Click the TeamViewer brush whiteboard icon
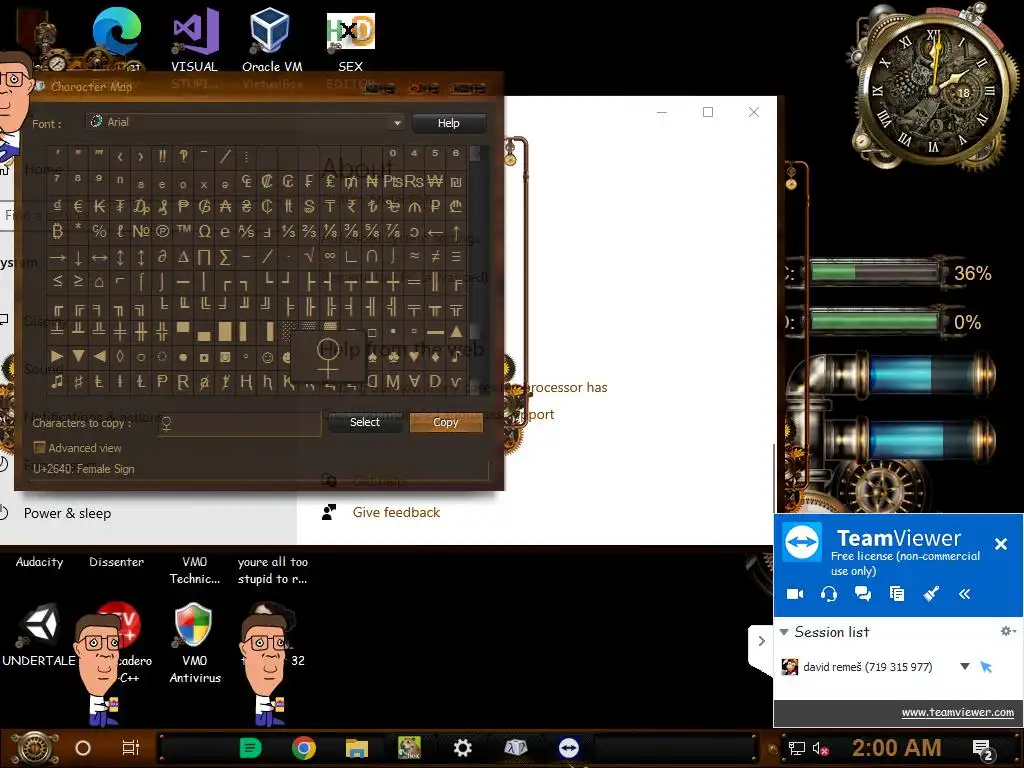This screenshot has width=1024, height=768. tap(931, 594)
